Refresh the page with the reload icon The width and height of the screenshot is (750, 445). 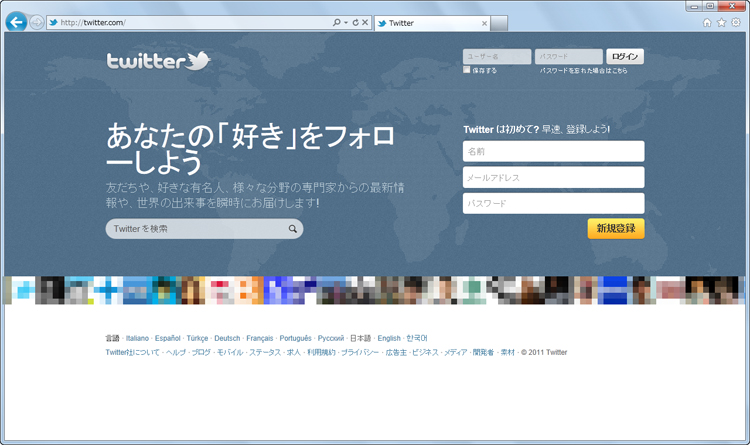tap(355, 22)
